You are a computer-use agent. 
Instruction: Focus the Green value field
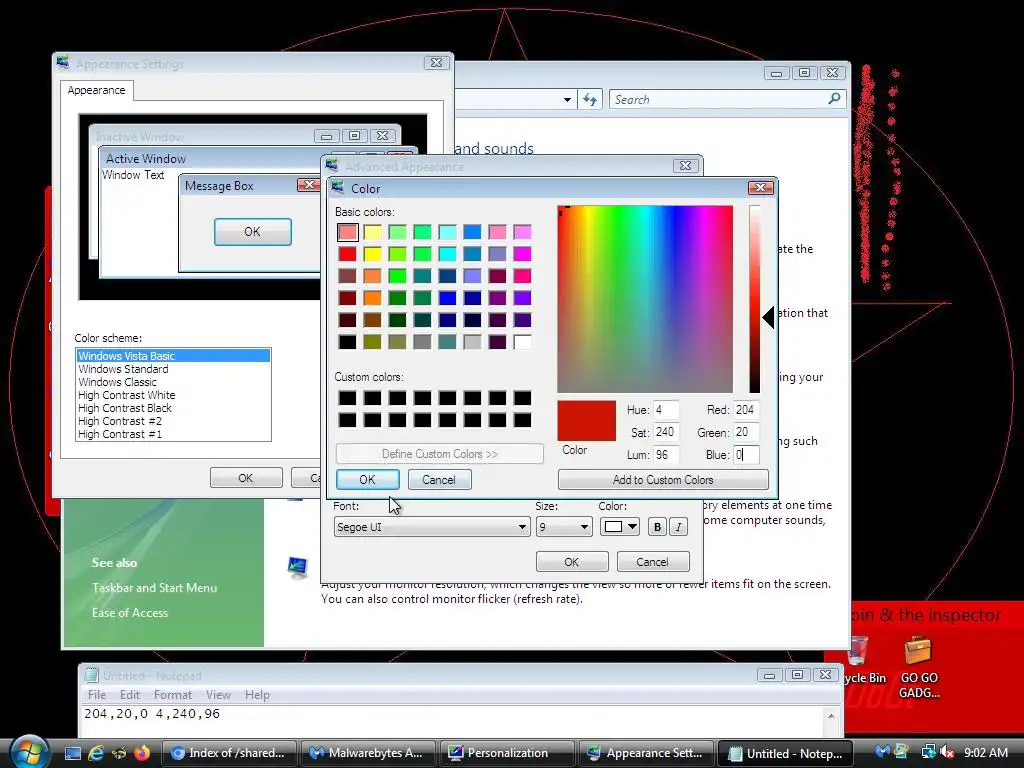coord(746,432)
